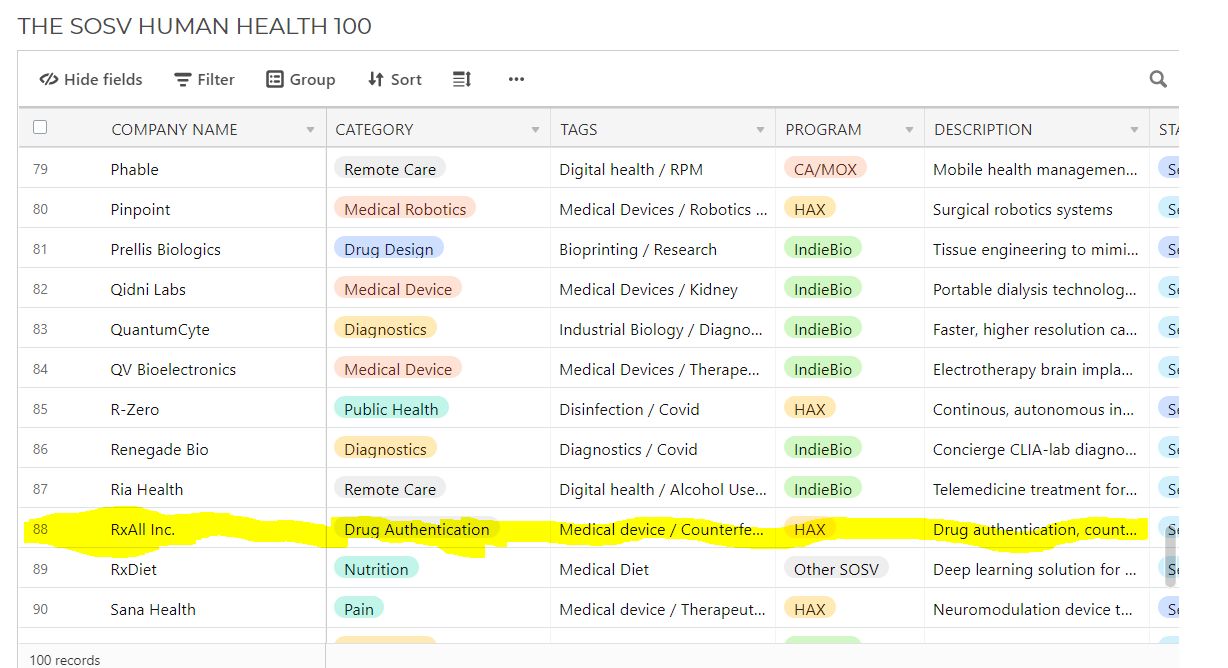Click the CA/MOX program tag
The width and height of the screenshot is (1228, 668).
tap(825, 169)
